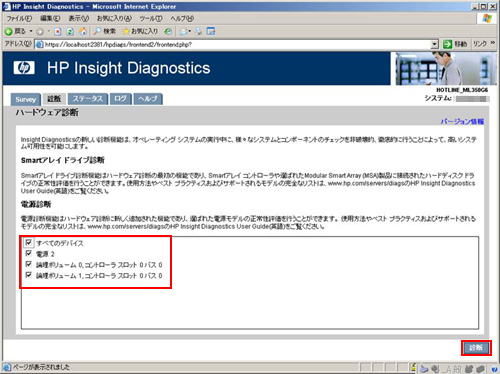
Task: Toggle the power supply 電源 2 checkbox
Action: (29, 253)
